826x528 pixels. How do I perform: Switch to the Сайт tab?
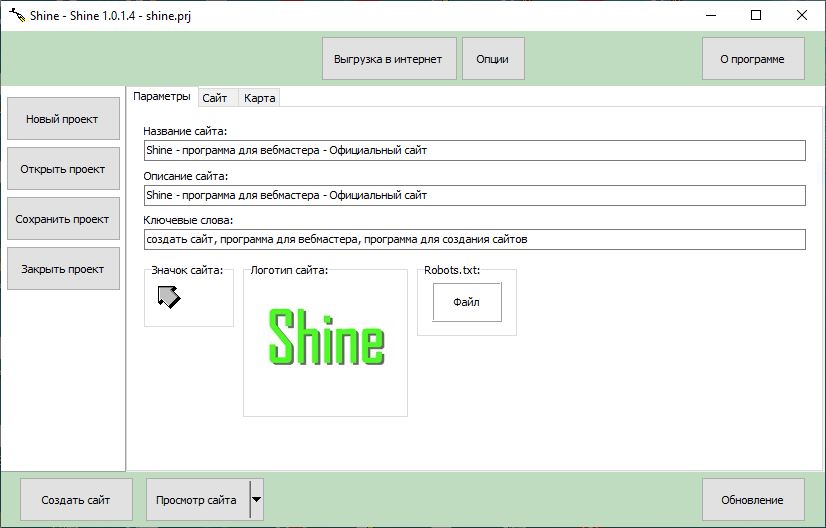(215, 98)
